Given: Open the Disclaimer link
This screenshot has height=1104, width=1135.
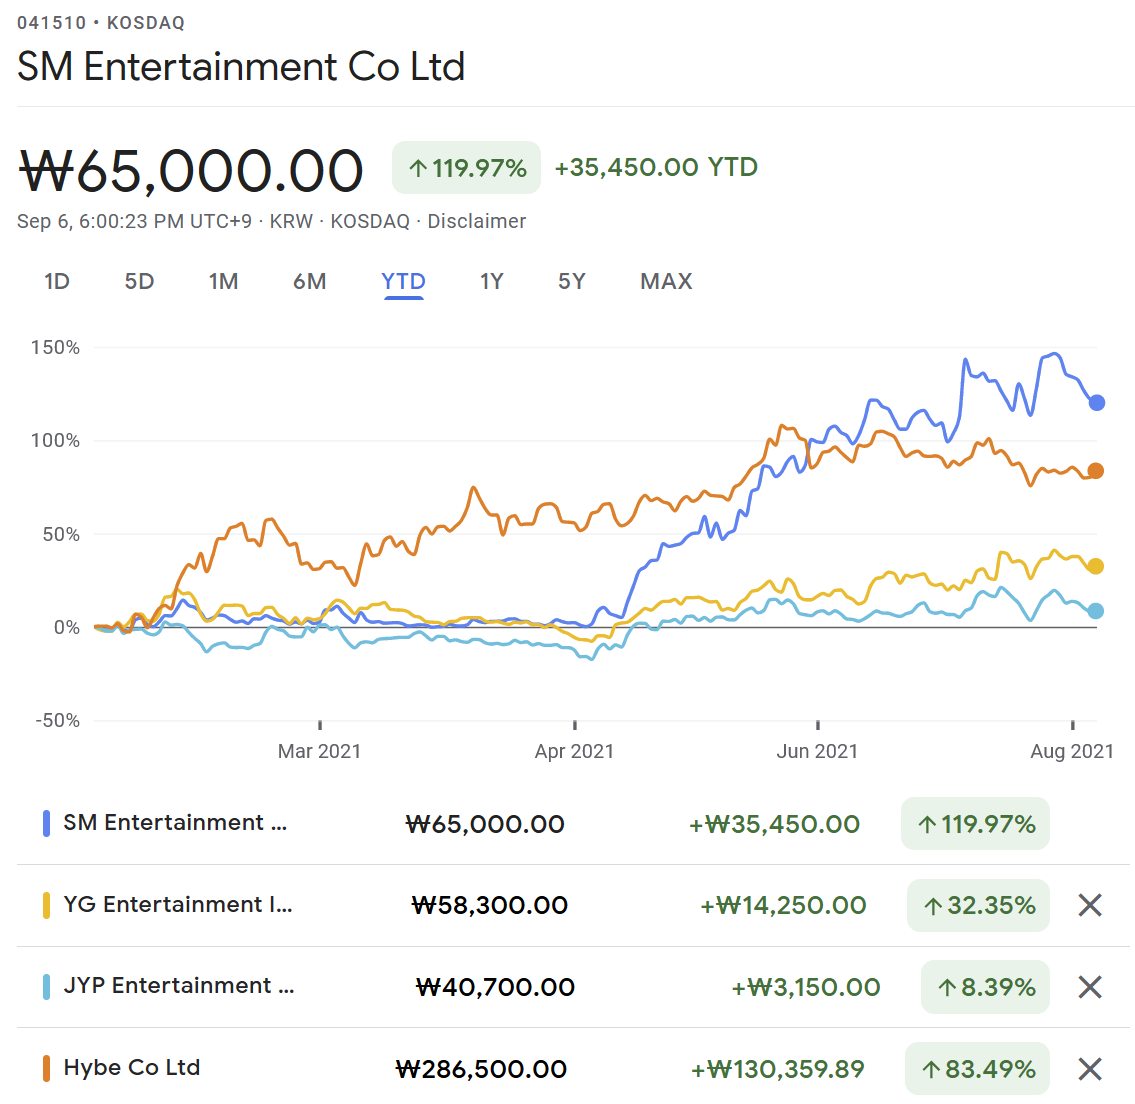Looking at the screenshot, I should click(476, 221).
